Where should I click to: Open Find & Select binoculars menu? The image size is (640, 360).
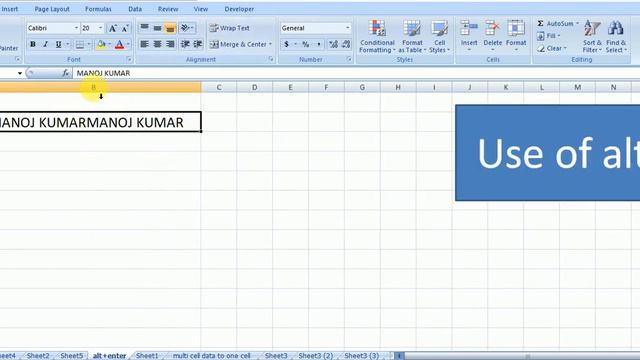click(616, 37)
